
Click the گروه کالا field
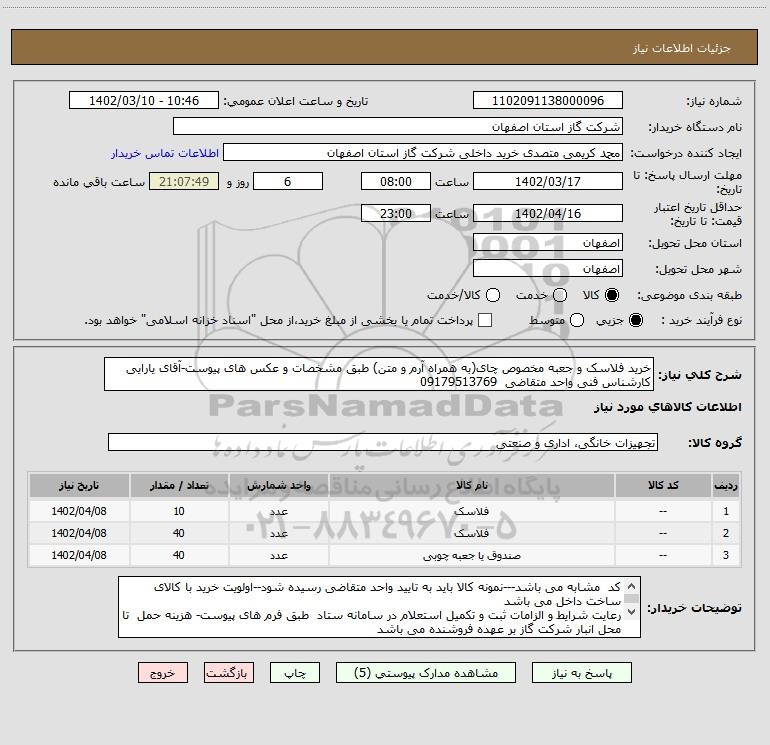(383, 442)
